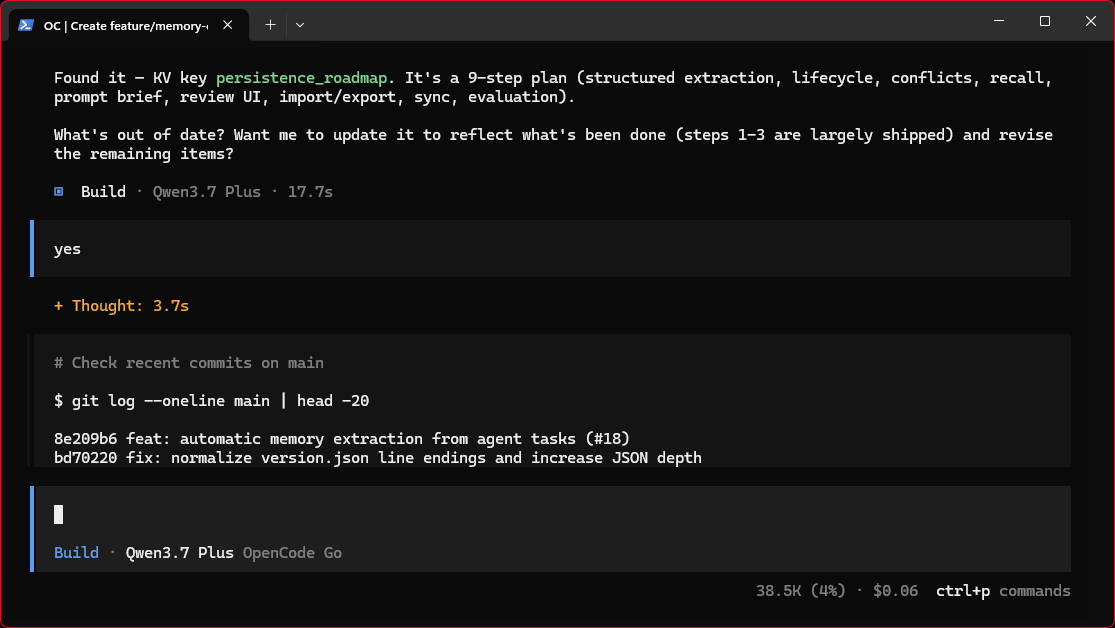This screenshot has height=628, width=1115.
Task: Click the blue square Build agent icon
Action: point(59,191)
